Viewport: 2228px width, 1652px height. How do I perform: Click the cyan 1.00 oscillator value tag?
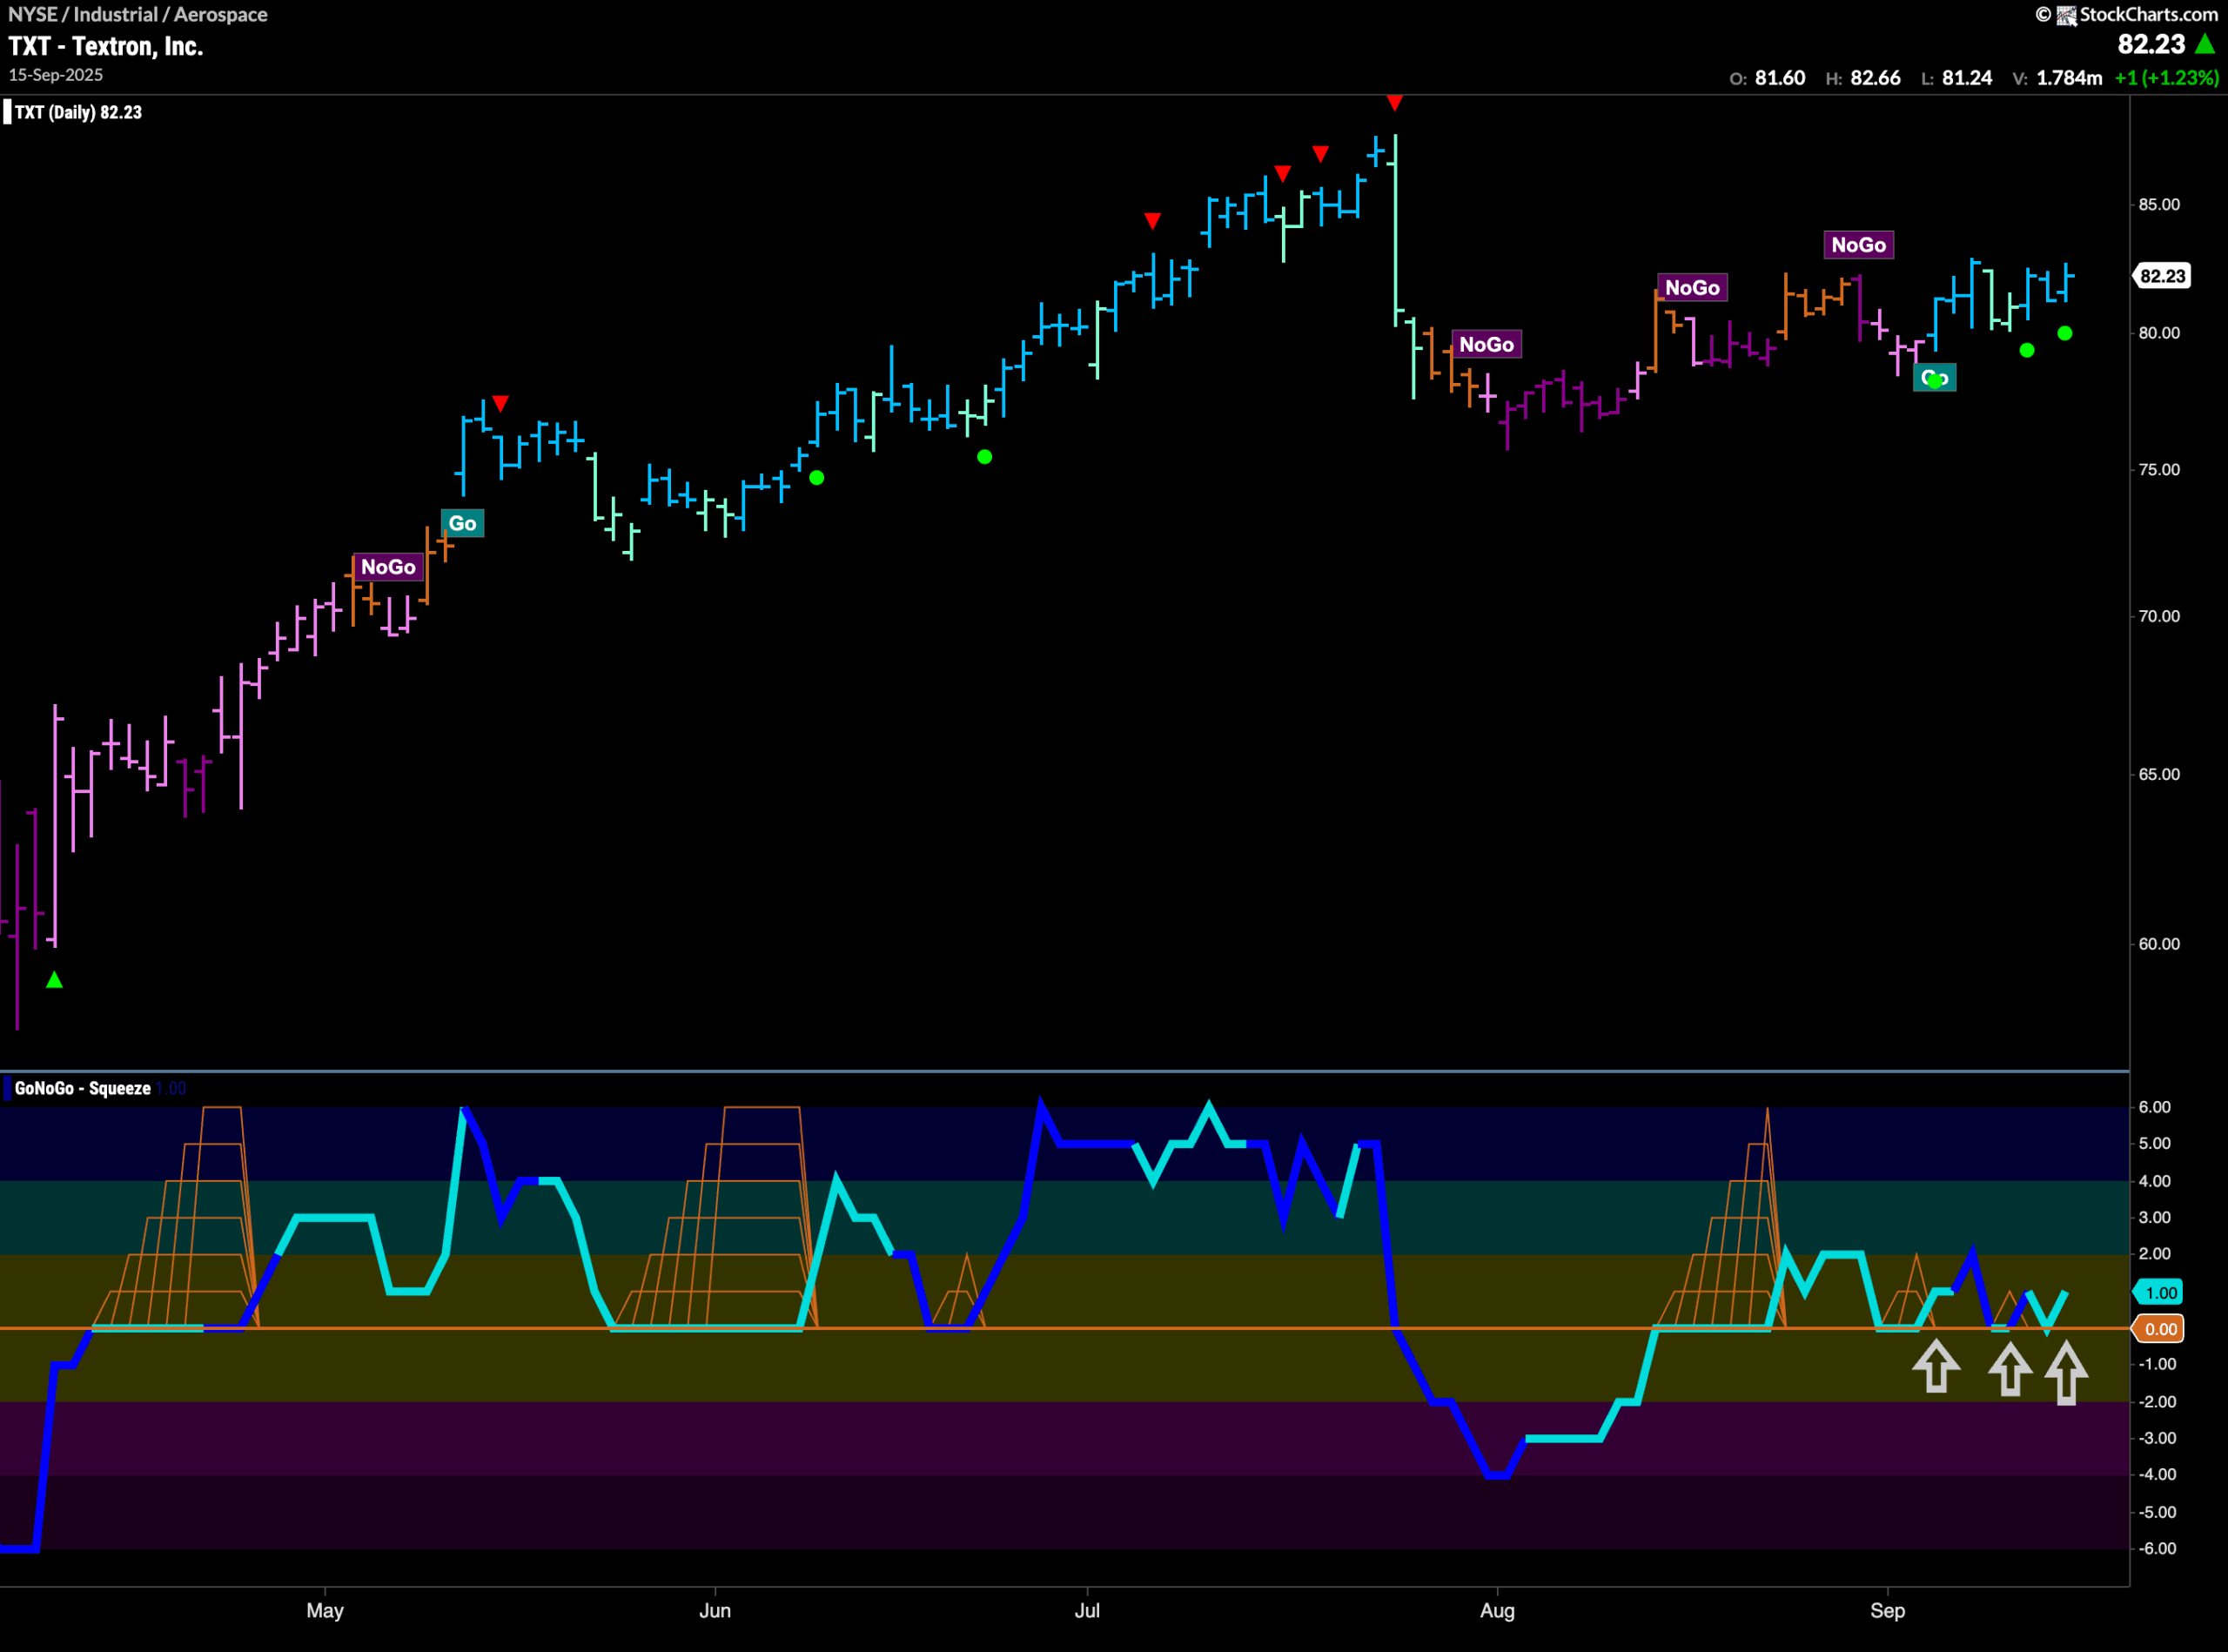click(2160, 1293)
